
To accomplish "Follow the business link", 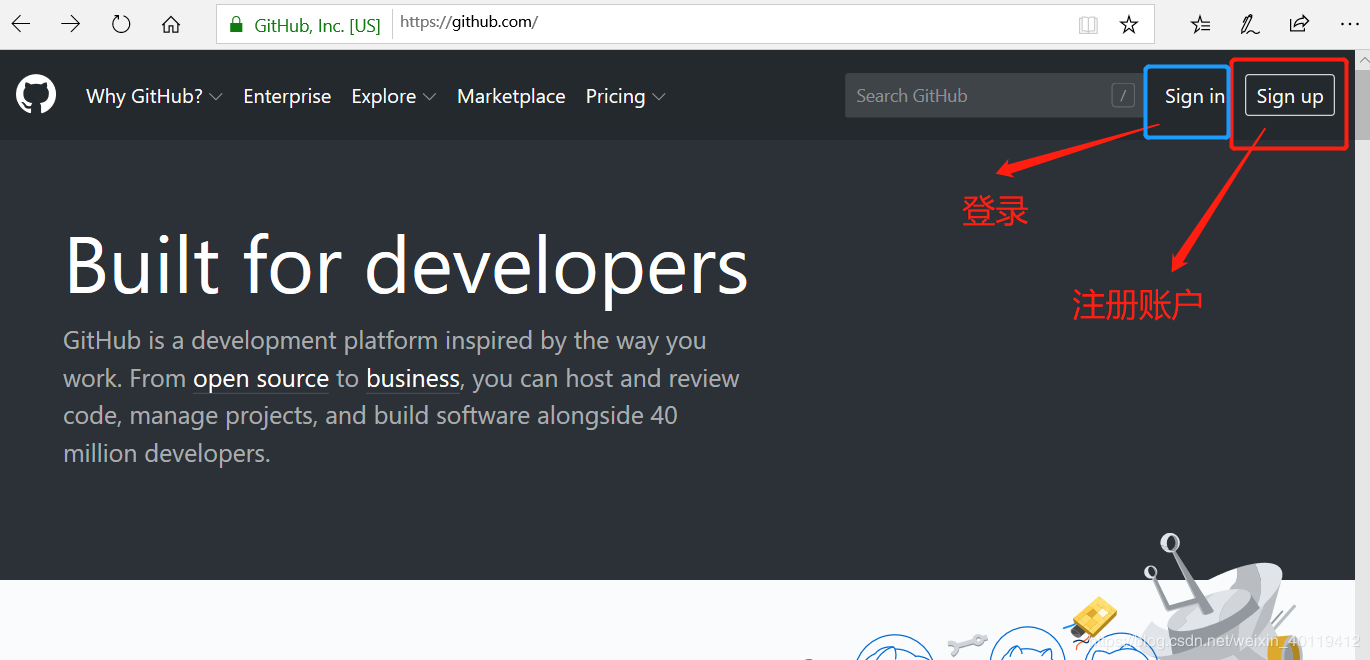I will (x=413, y=379).
